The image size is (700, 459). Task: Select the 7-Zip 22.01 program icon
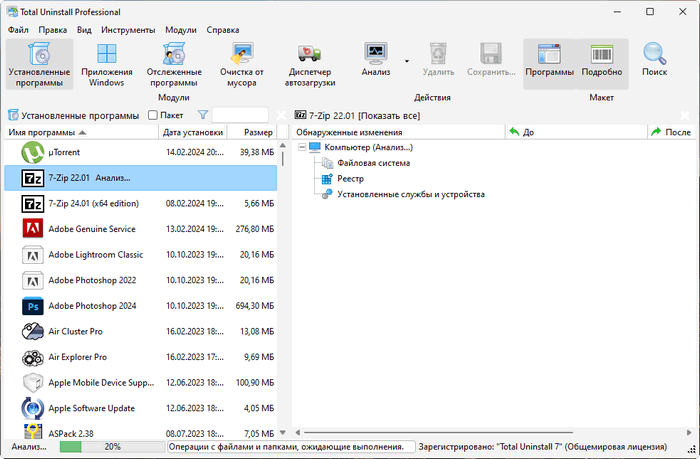33,178
